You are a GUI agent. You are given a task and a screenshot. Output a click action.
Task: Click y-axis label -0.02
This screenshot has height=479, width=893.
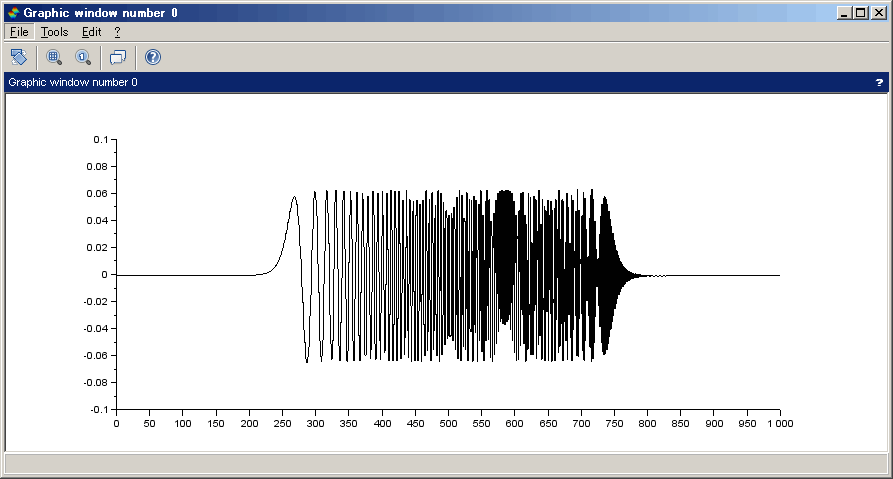[x=95, y=301]
